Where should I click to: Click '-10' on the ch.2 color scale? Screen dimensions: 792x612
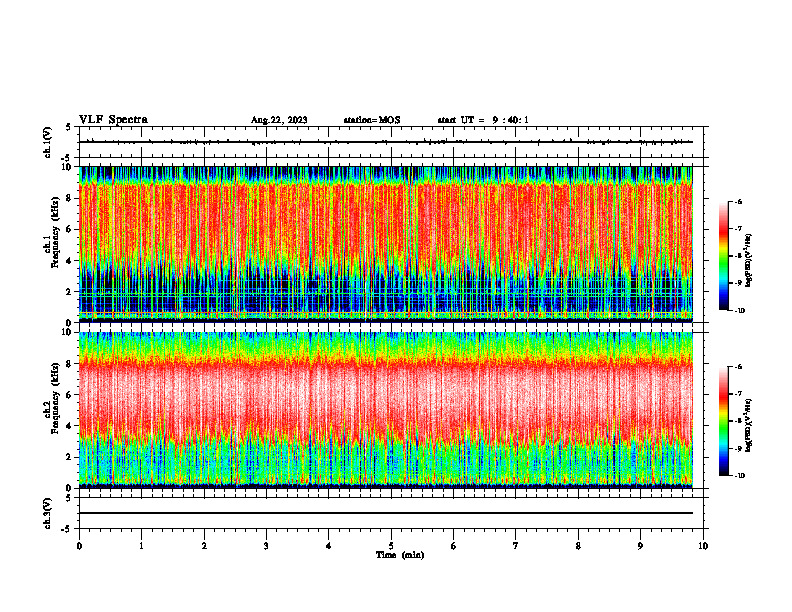(x=739, y=476)
